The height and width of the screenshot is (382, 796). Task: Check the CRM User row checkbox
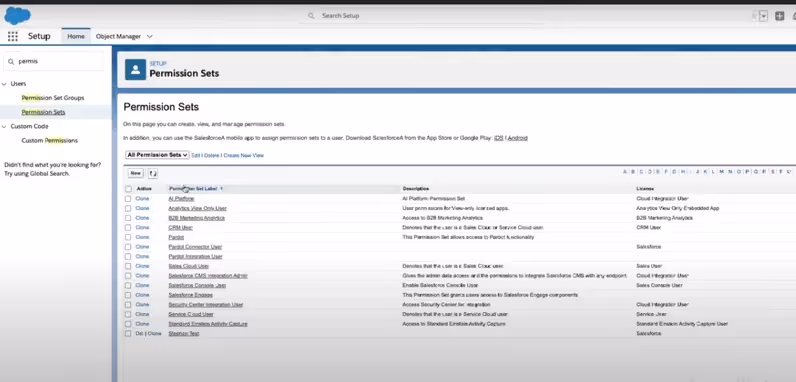(128, 228)
